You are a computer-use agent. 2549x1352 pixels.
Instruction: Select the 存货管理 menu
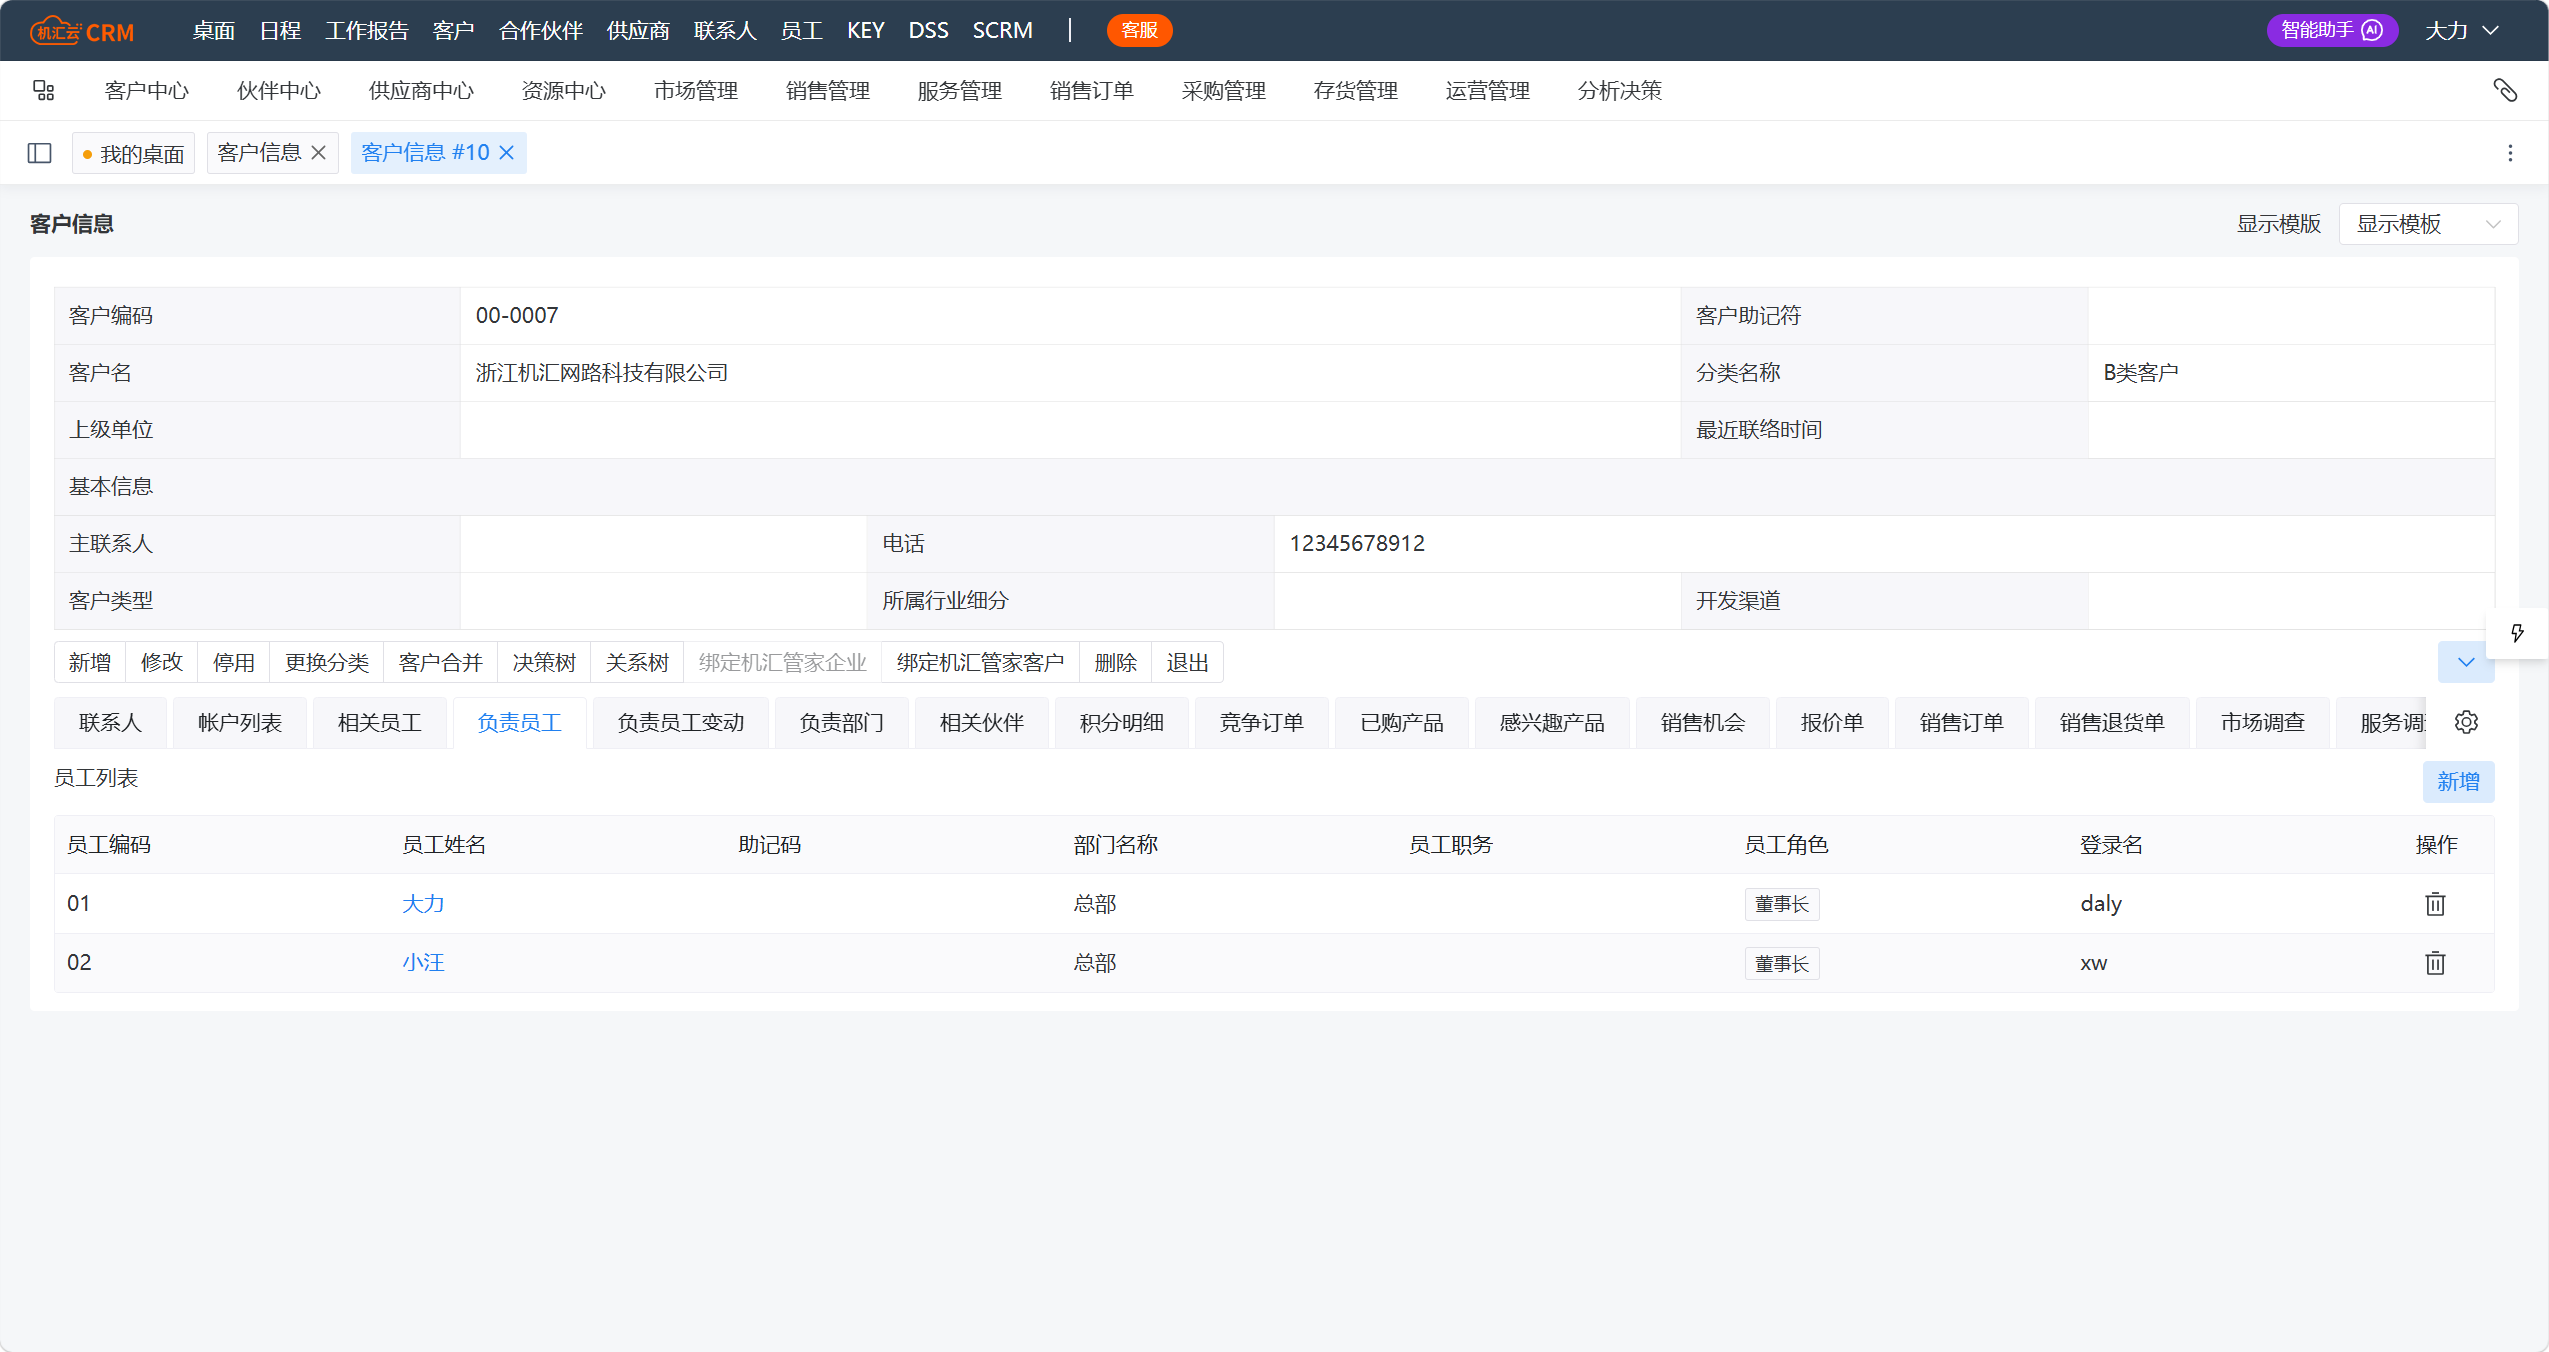[1356, 91]
